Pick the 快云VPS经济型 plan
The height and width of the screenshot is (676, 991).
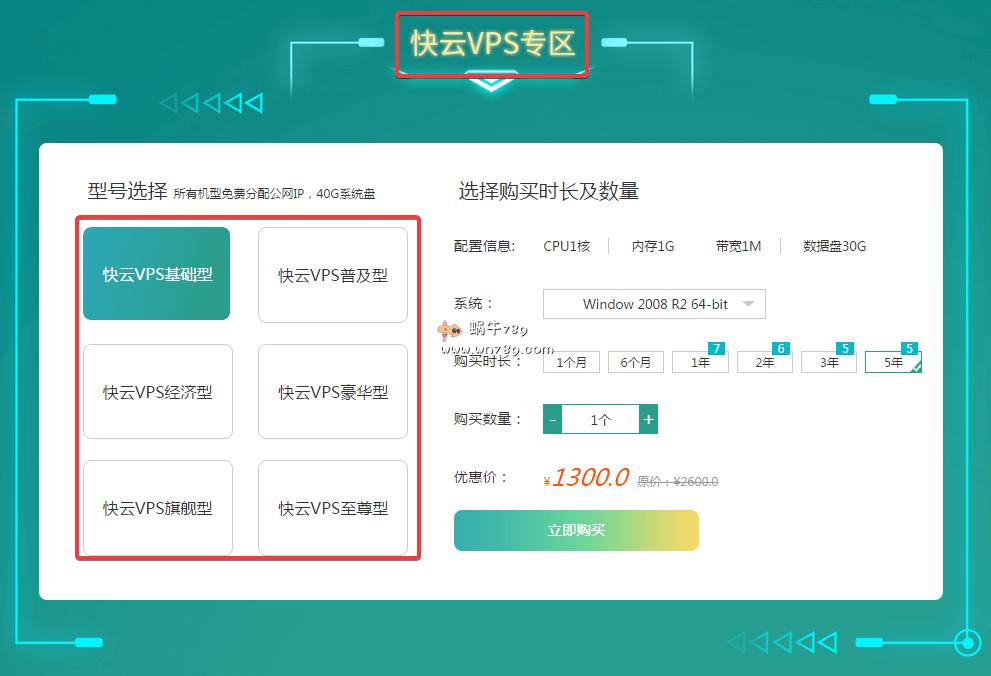[x=157, y=391]
